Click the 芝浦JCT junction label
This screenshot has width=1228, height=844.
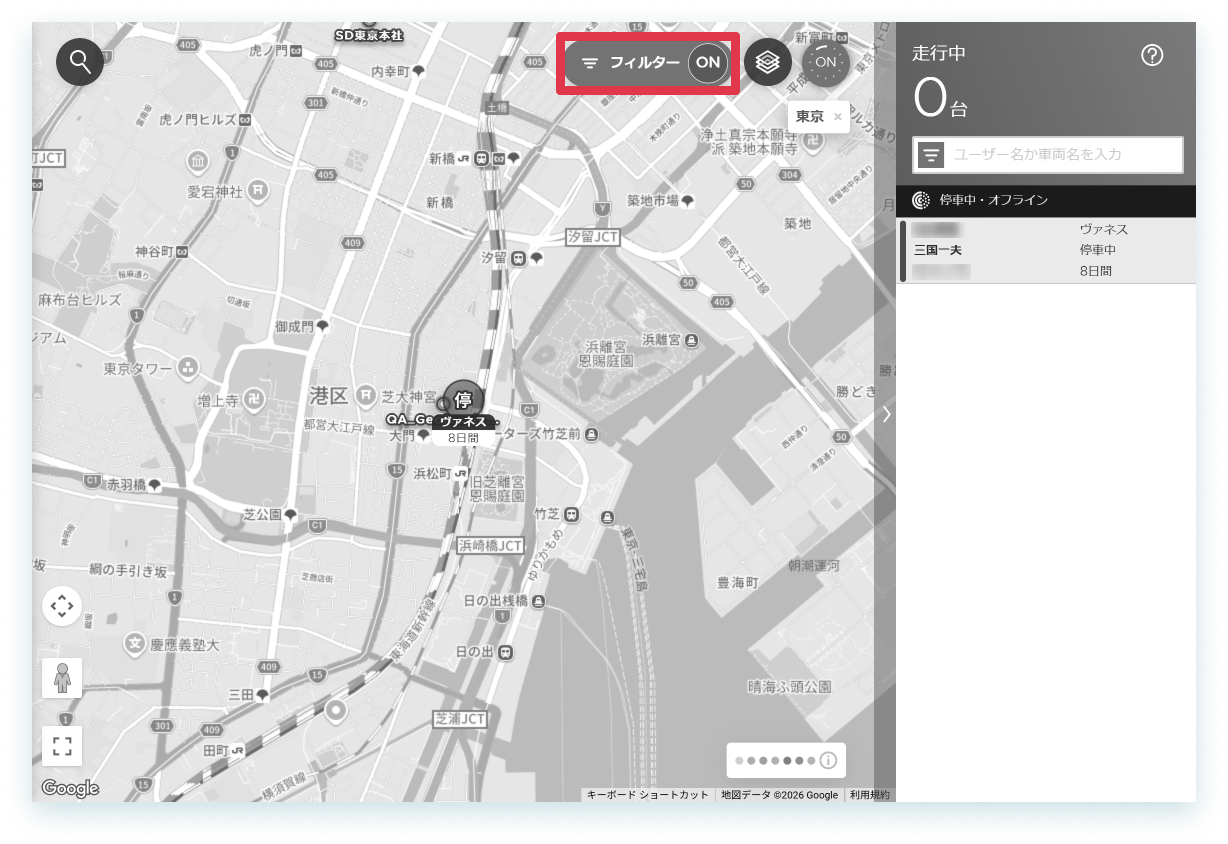pos(460,719)
